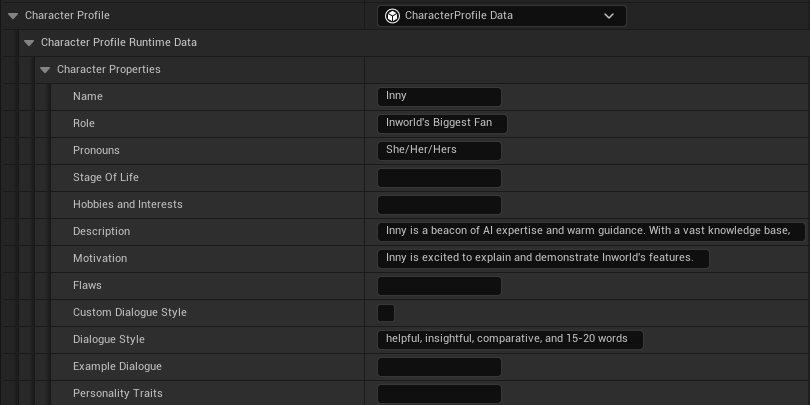Viewport: 810px width, 405px height.
Task: Select the Pronouns property label
Action: click(x=96, y=150)
